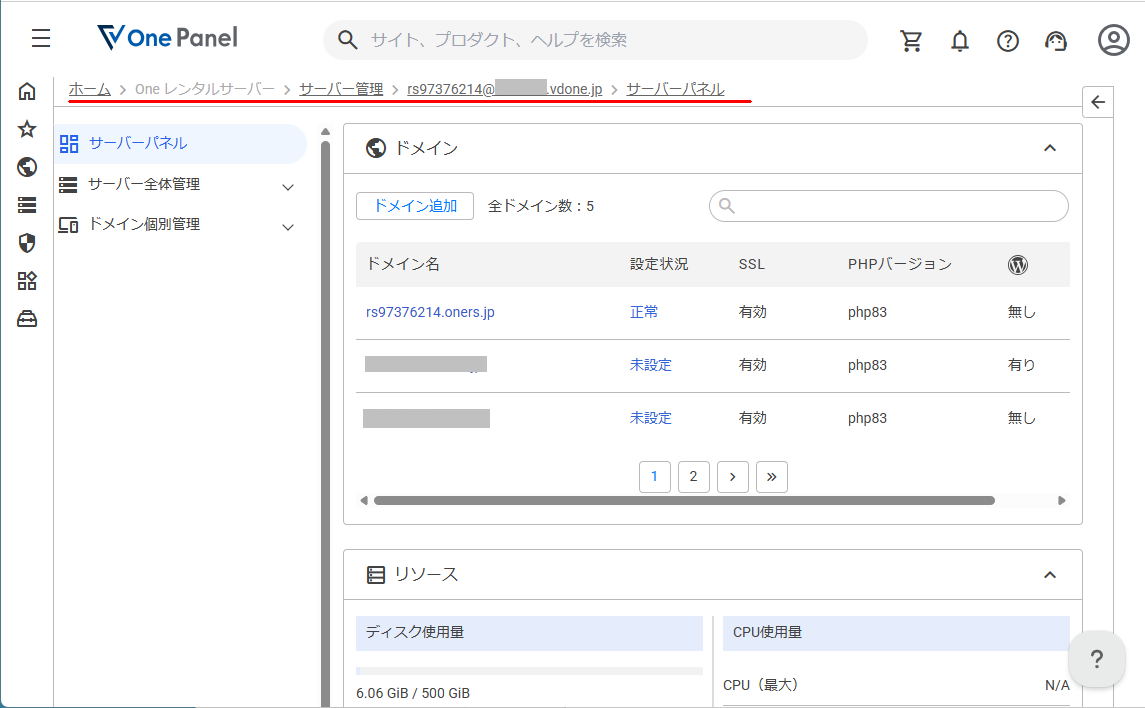Viewport: 1145px width, 708px height.
Task: Open the shield security icon in the sidebar
Action: click(27, 243)
